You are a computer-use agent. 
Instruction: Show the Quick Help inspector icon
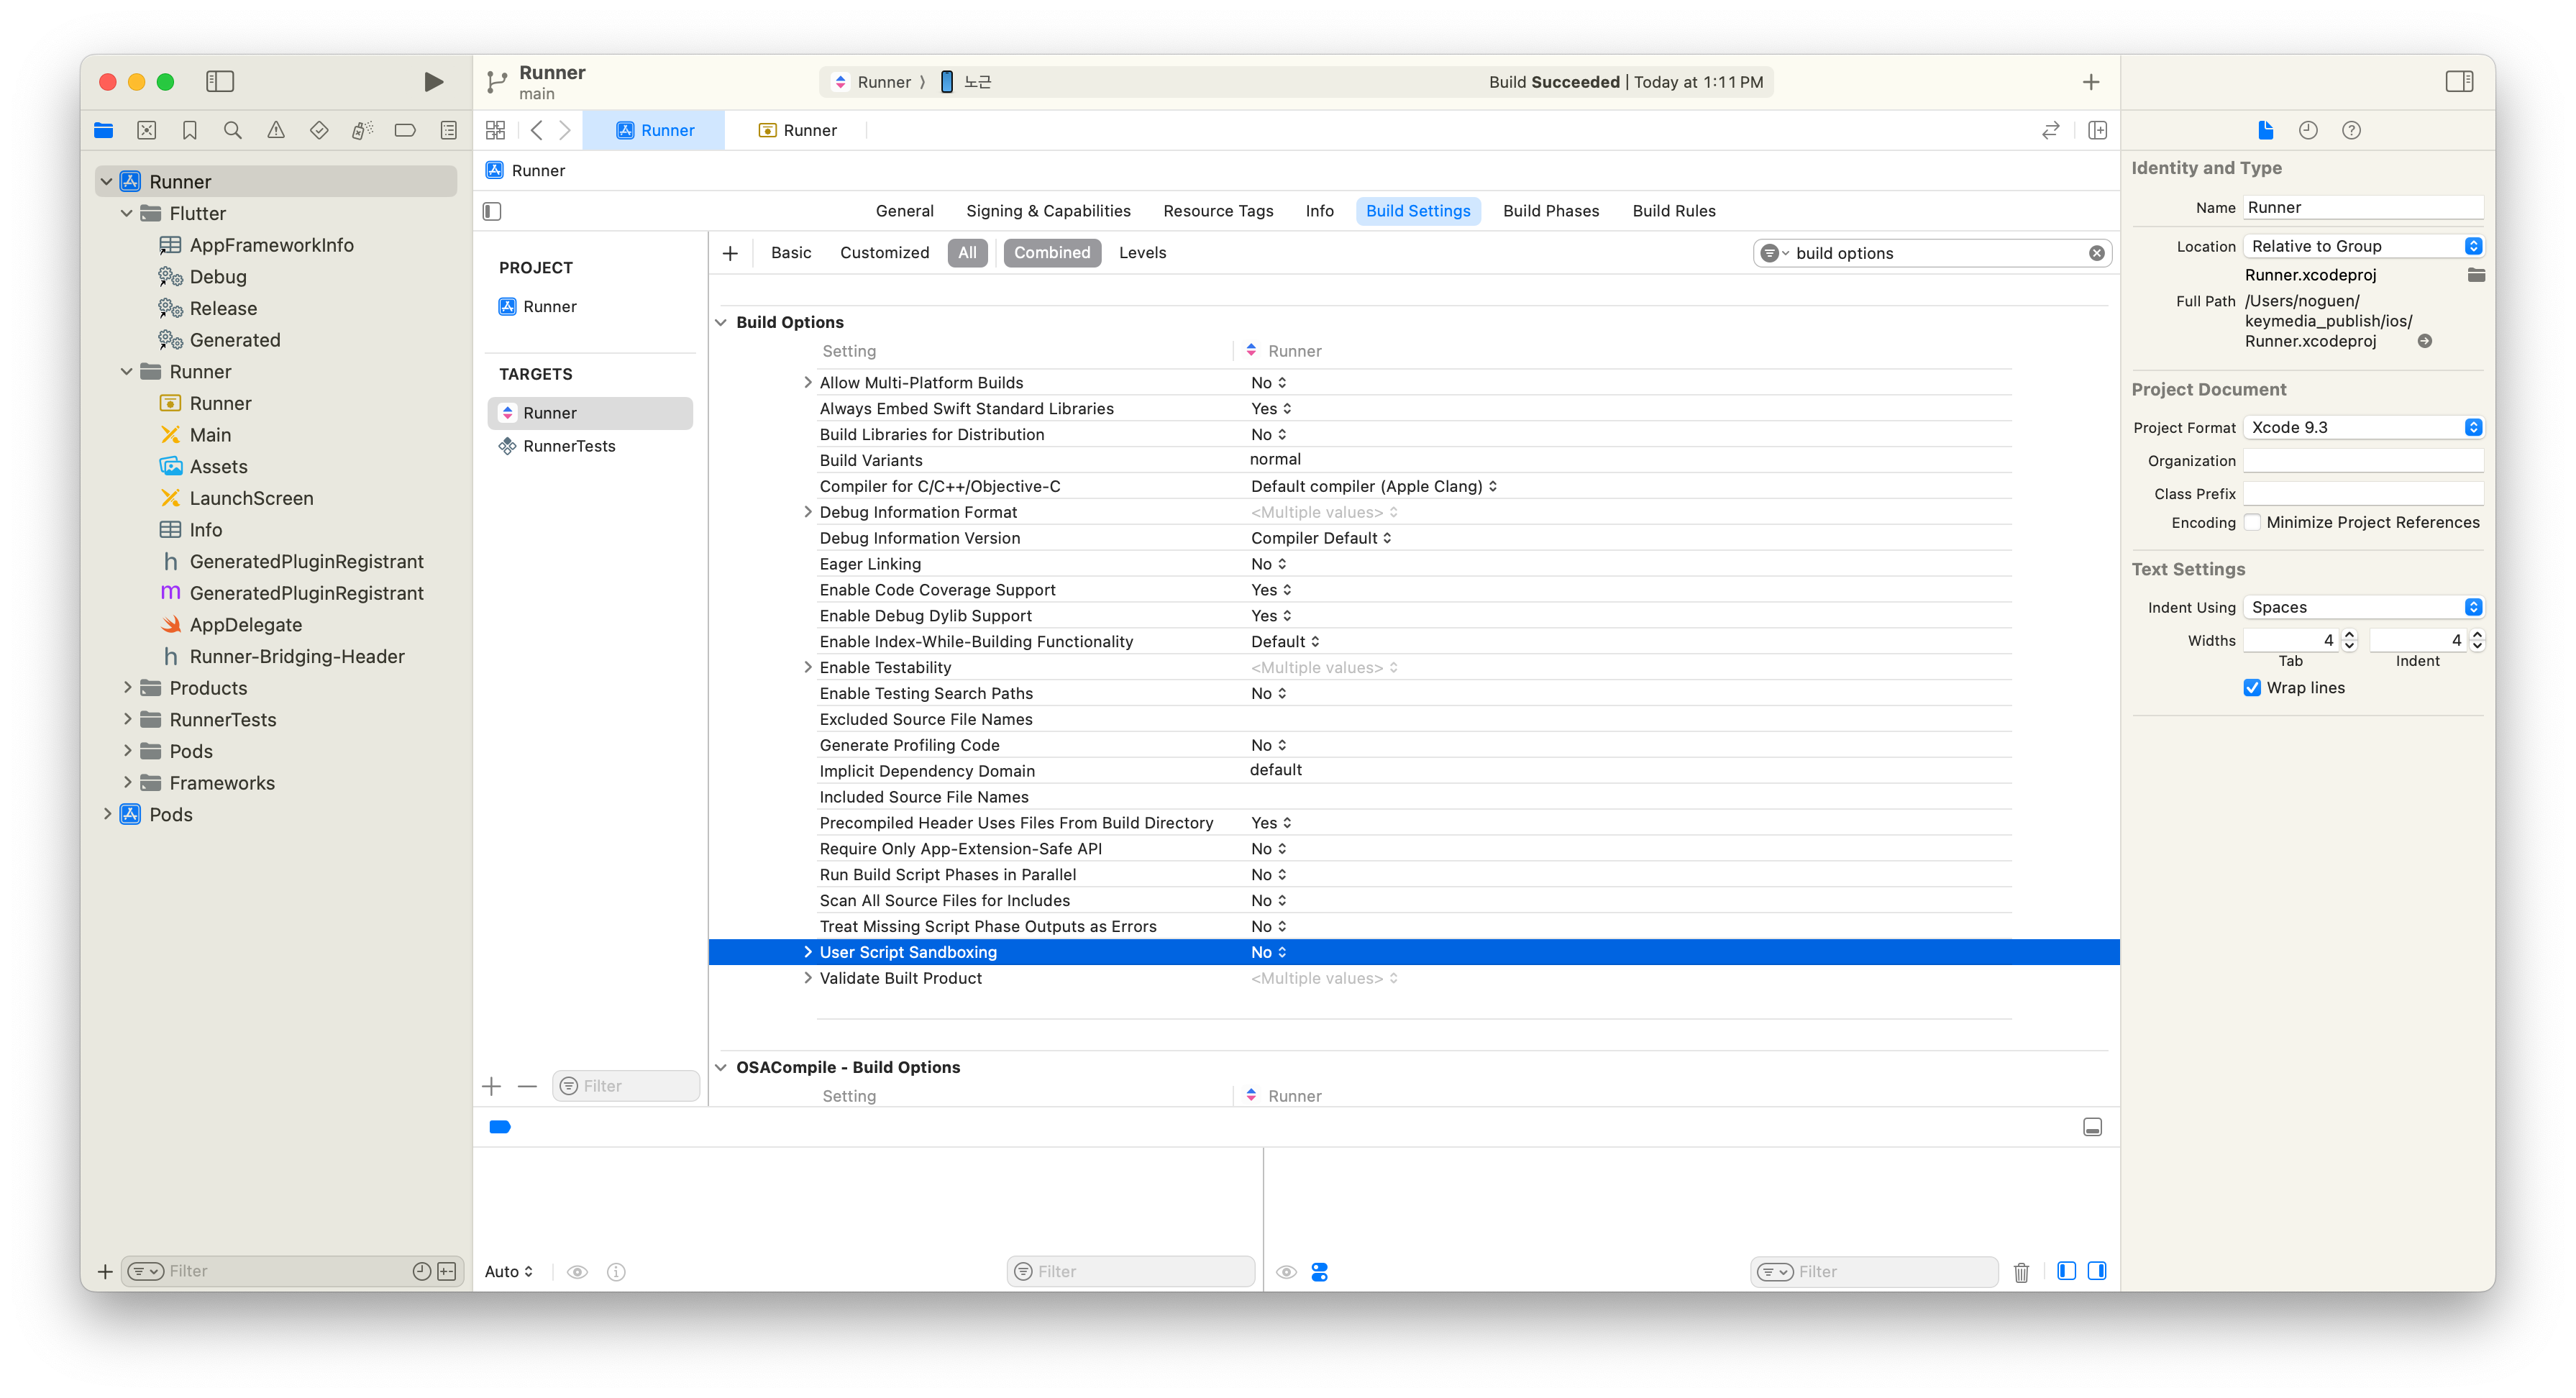click(2351, 130)
